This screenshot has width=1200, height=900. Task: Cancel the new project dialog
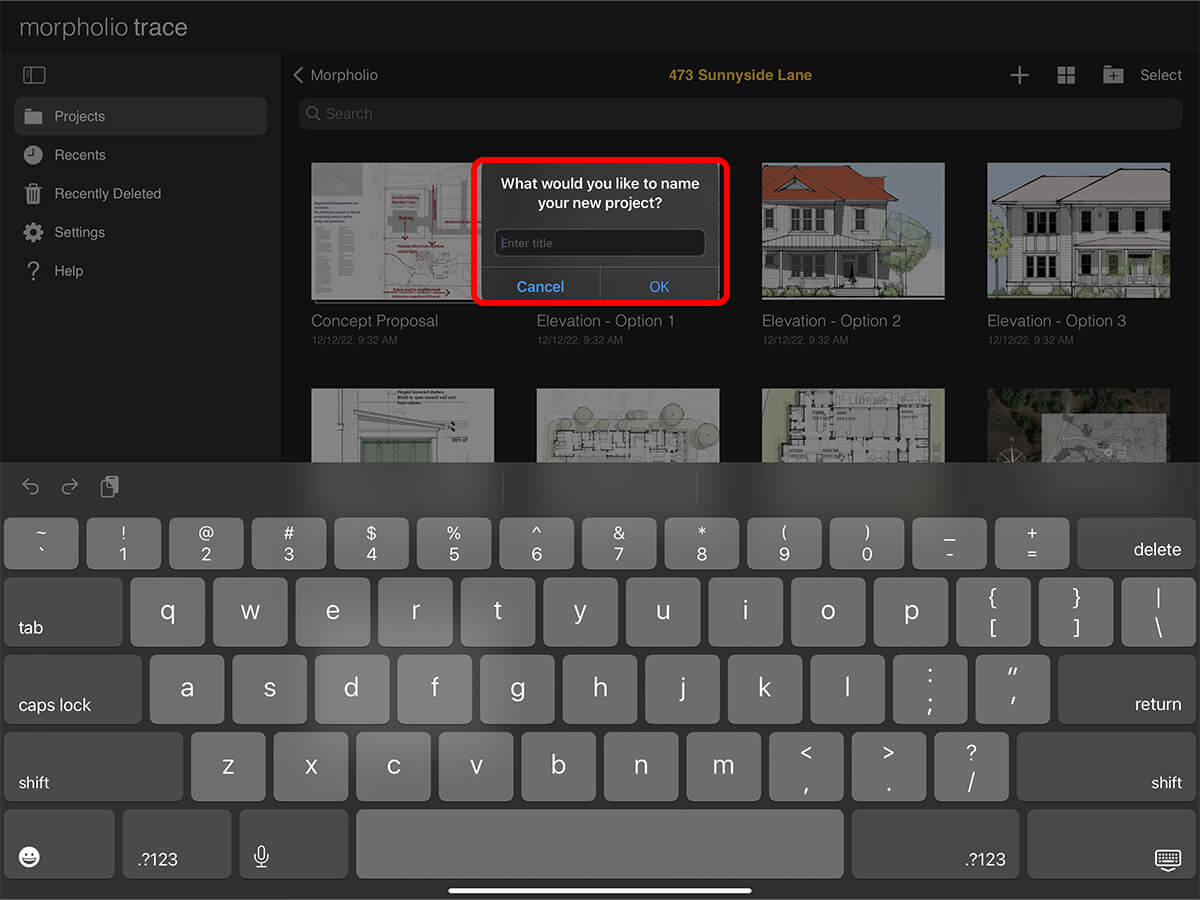pyautogui.click(x=540, y=286)
